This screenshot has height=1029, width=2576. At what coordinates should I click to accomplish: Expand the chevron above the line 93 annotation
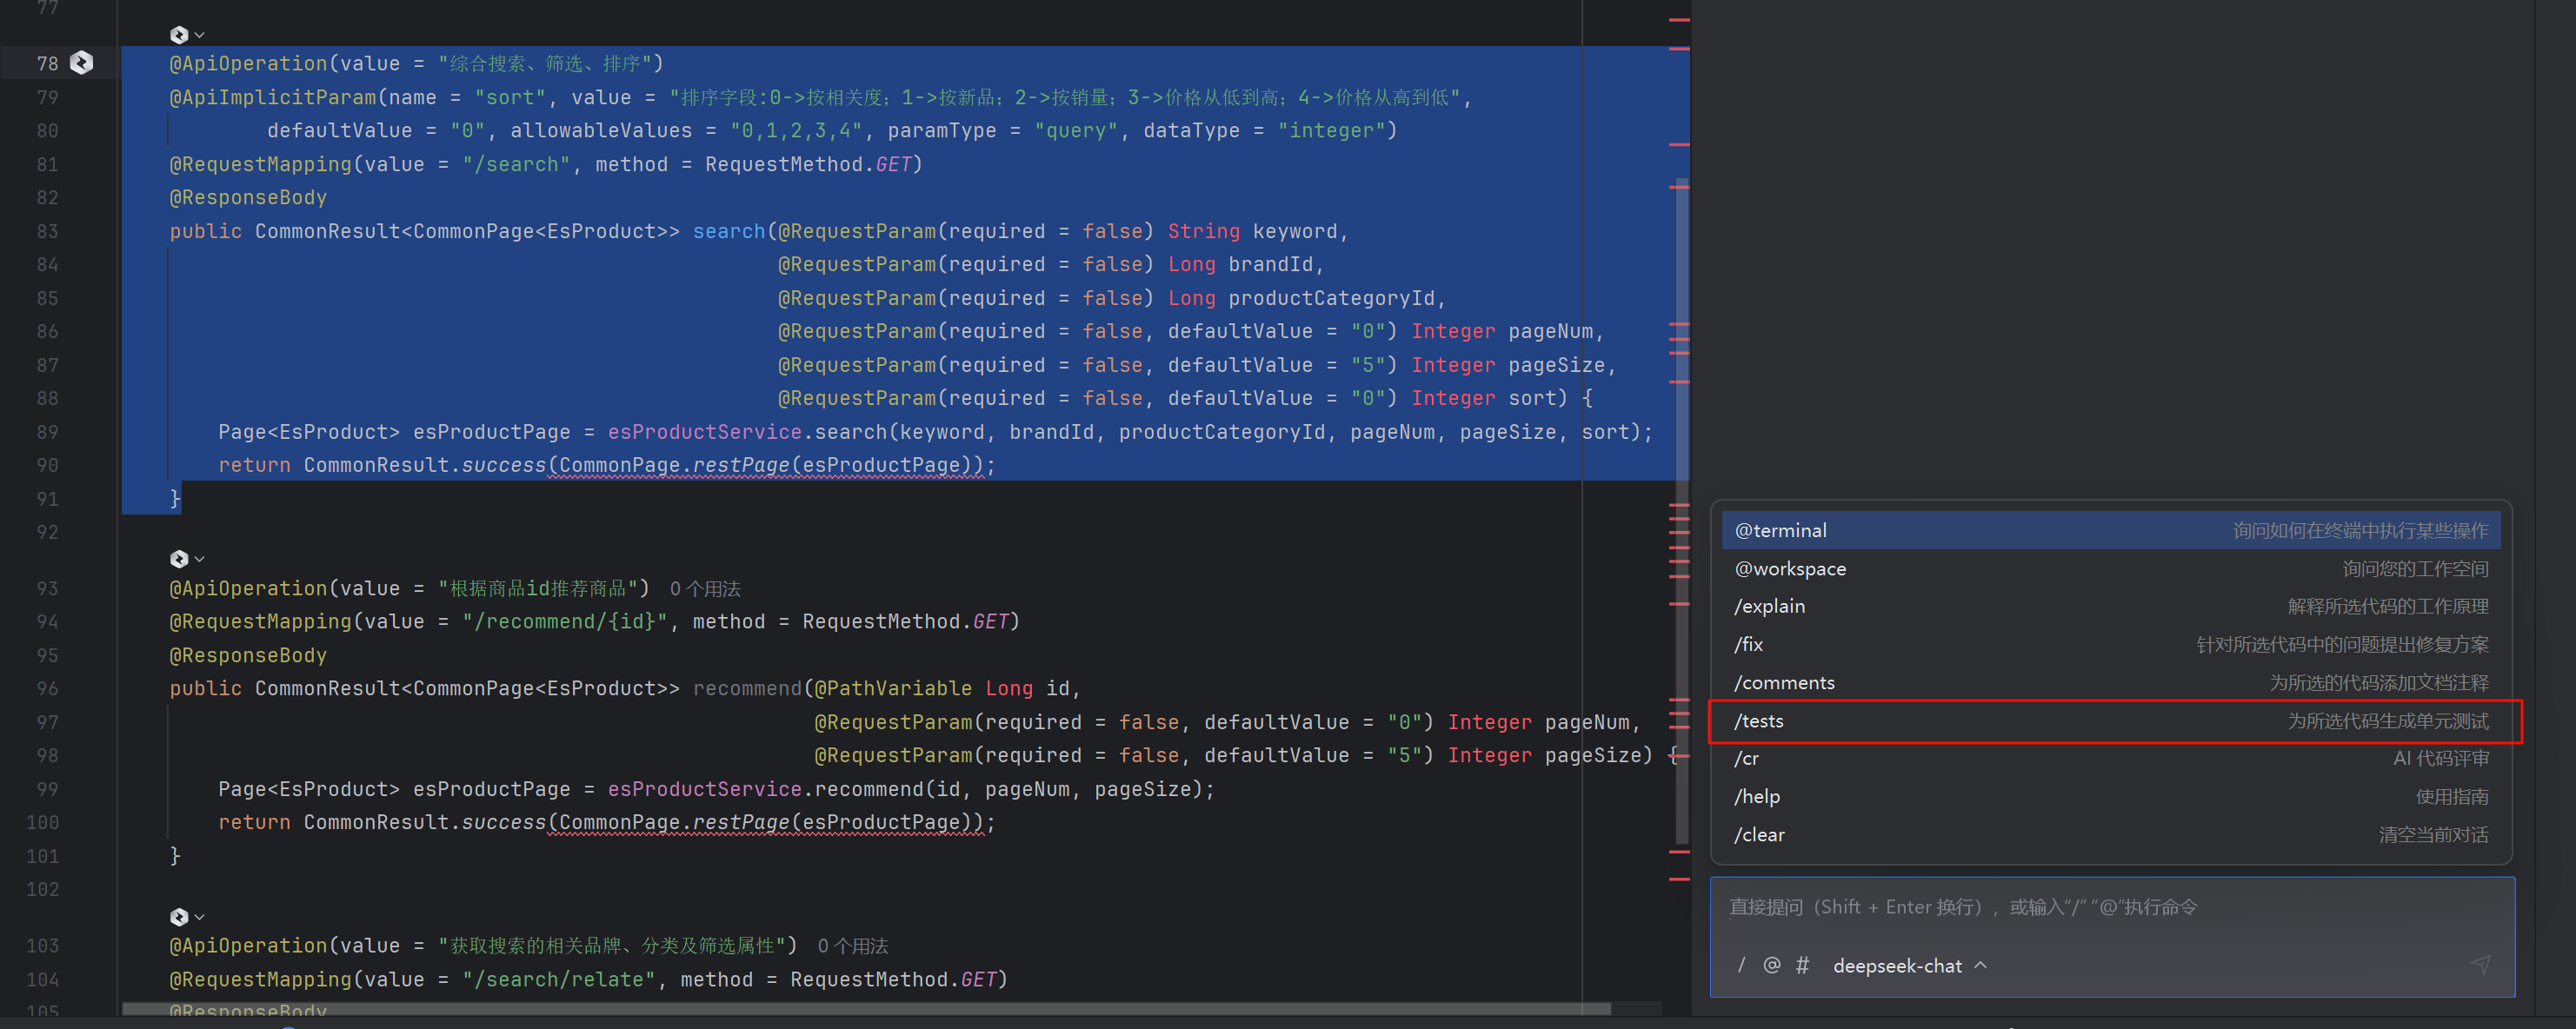tap(200, 559)
